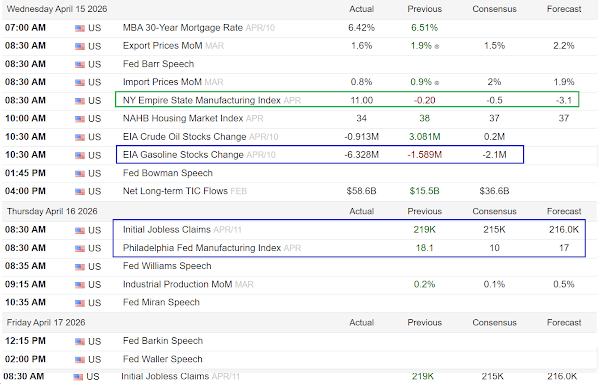Select the flag icon next to Fed Bowman Speech
This screenshot has height=391, width=600.
80,174
